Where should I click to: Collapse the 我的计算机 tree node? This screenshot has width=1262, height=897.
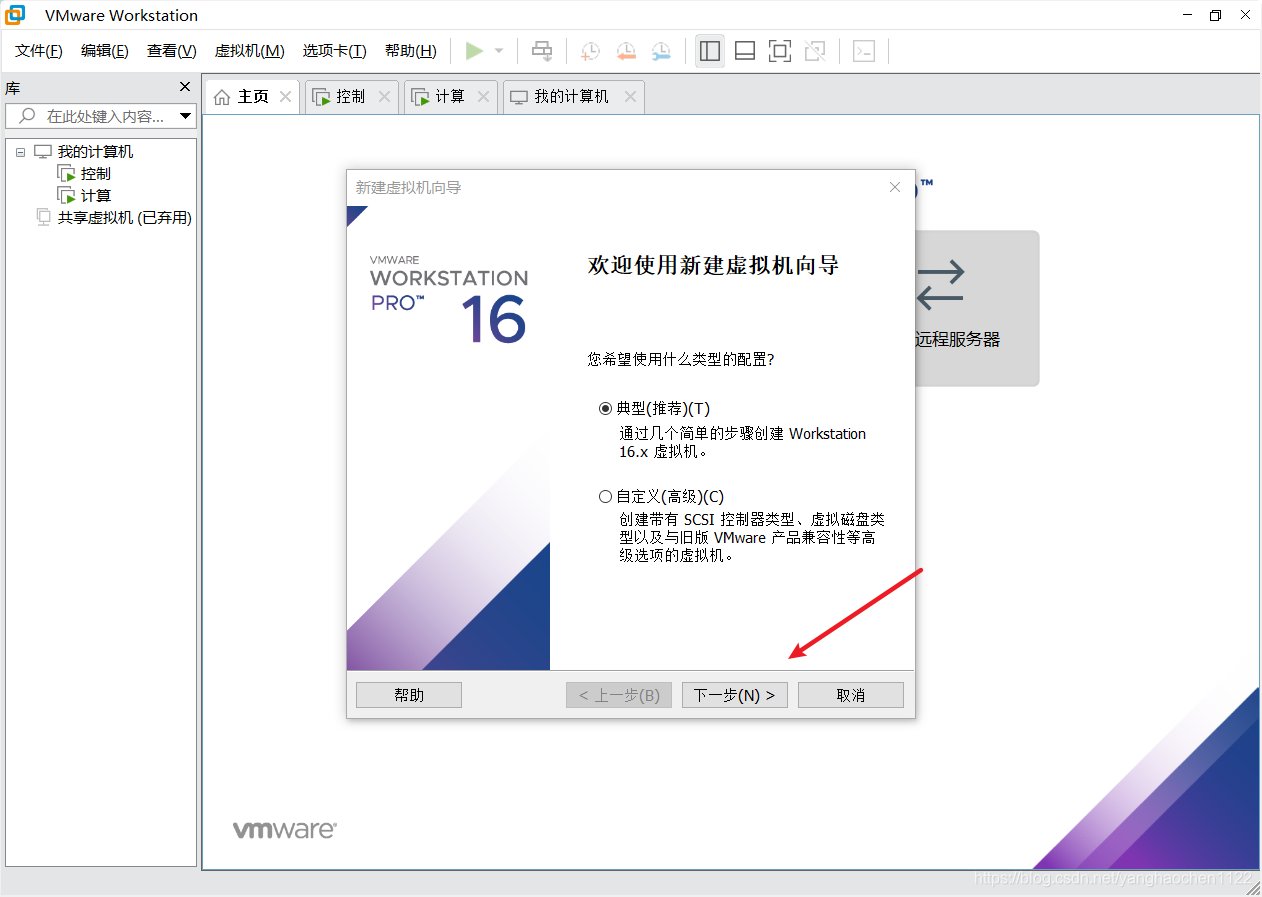click(x=20, y=151)
